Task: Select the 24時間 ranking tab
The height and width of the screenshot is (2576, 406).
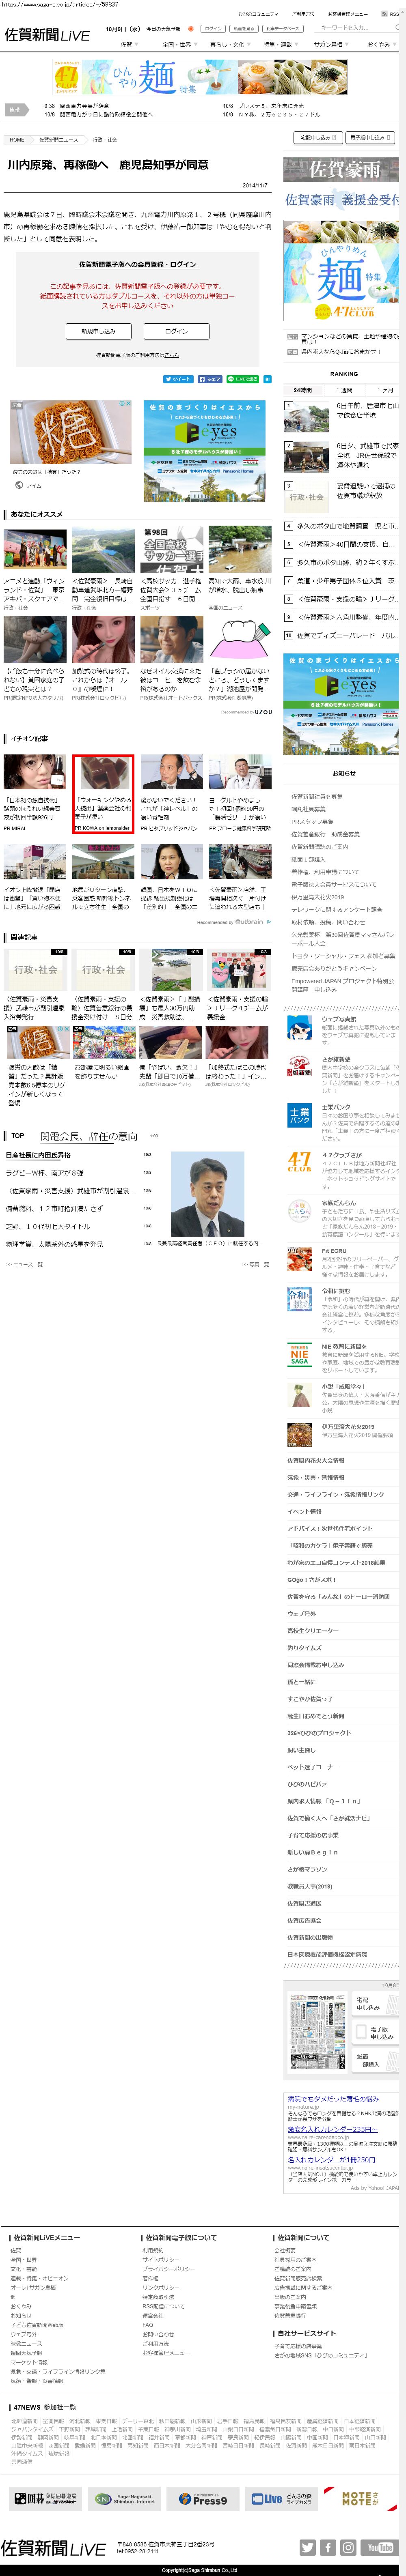Action: (302, 390)
